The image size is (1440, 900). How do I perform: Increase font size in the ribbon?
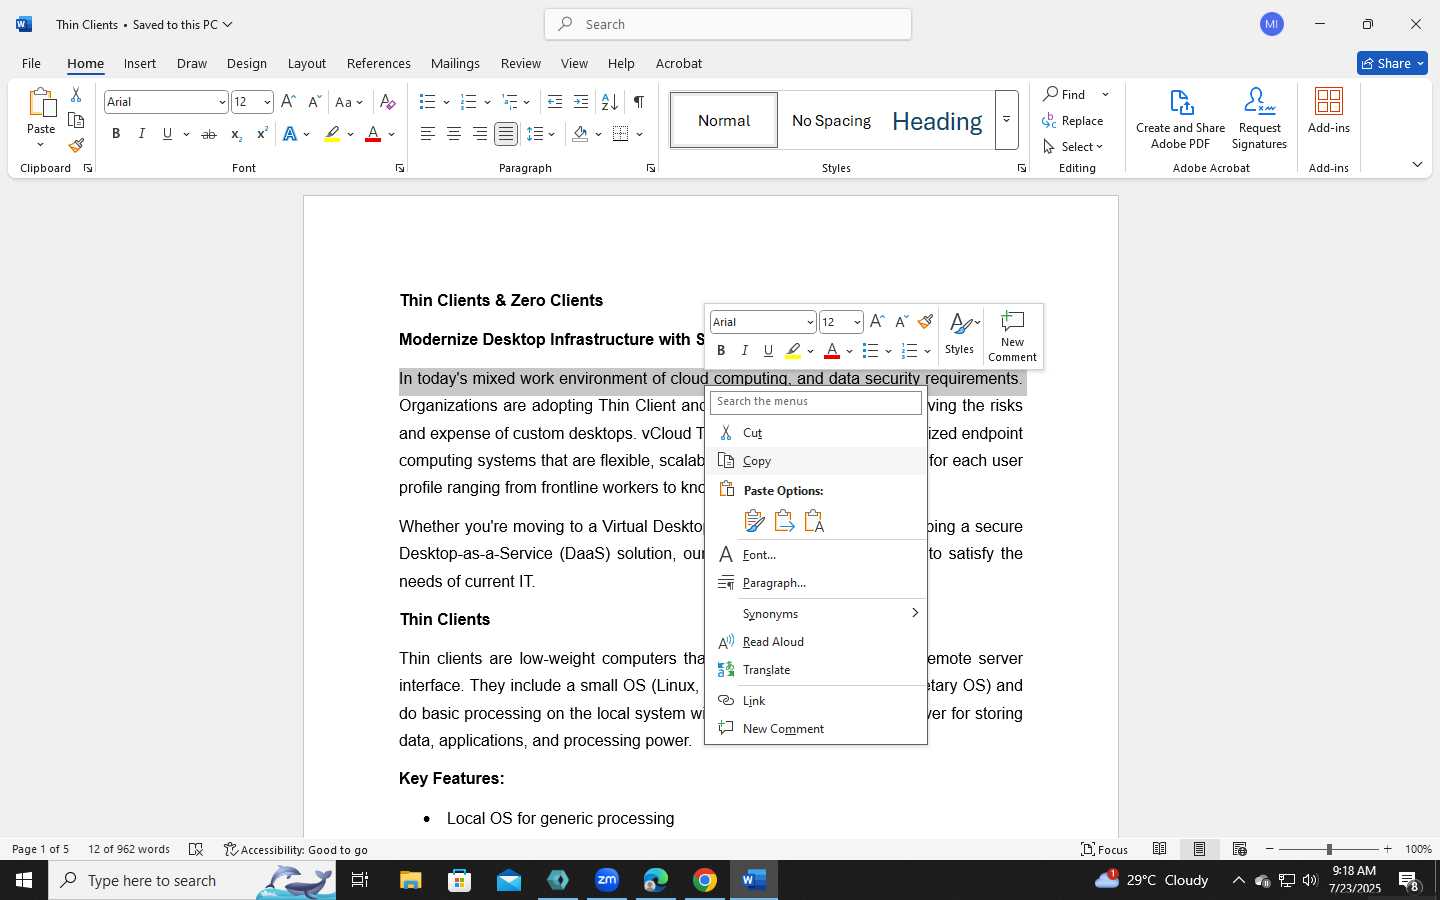[x=288, y=102]
